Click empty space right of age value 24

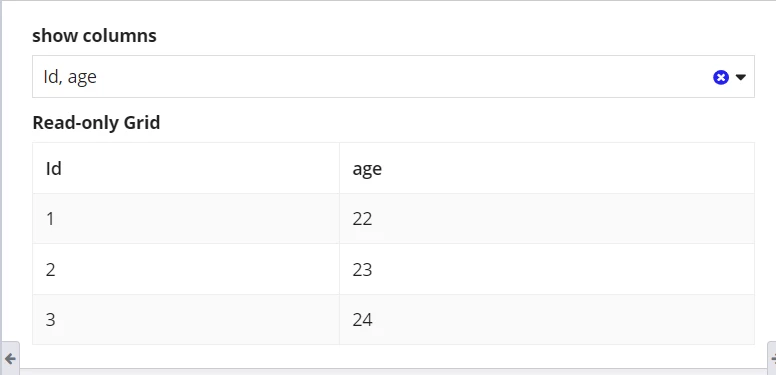[564, 320]
